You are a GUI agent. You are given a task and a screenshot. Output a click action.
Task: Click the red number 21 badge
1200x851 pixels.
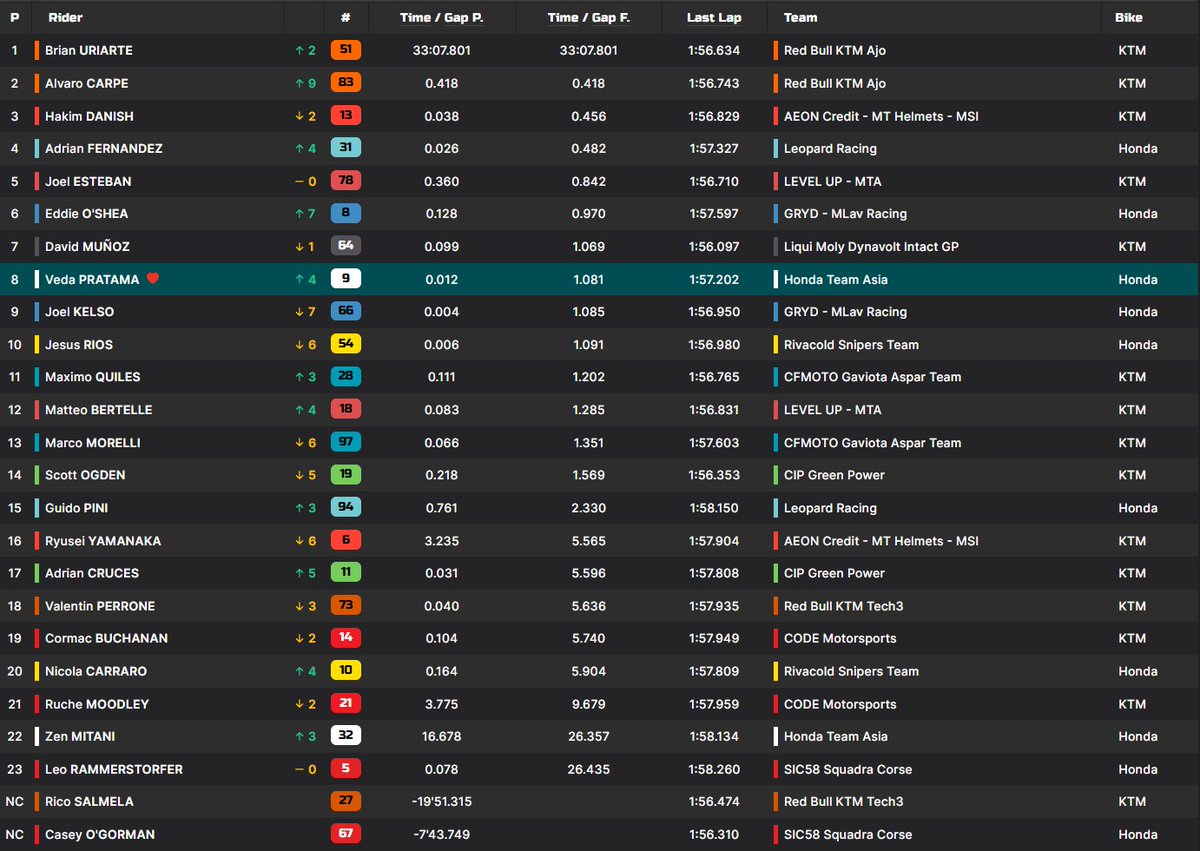click(345, 703)
